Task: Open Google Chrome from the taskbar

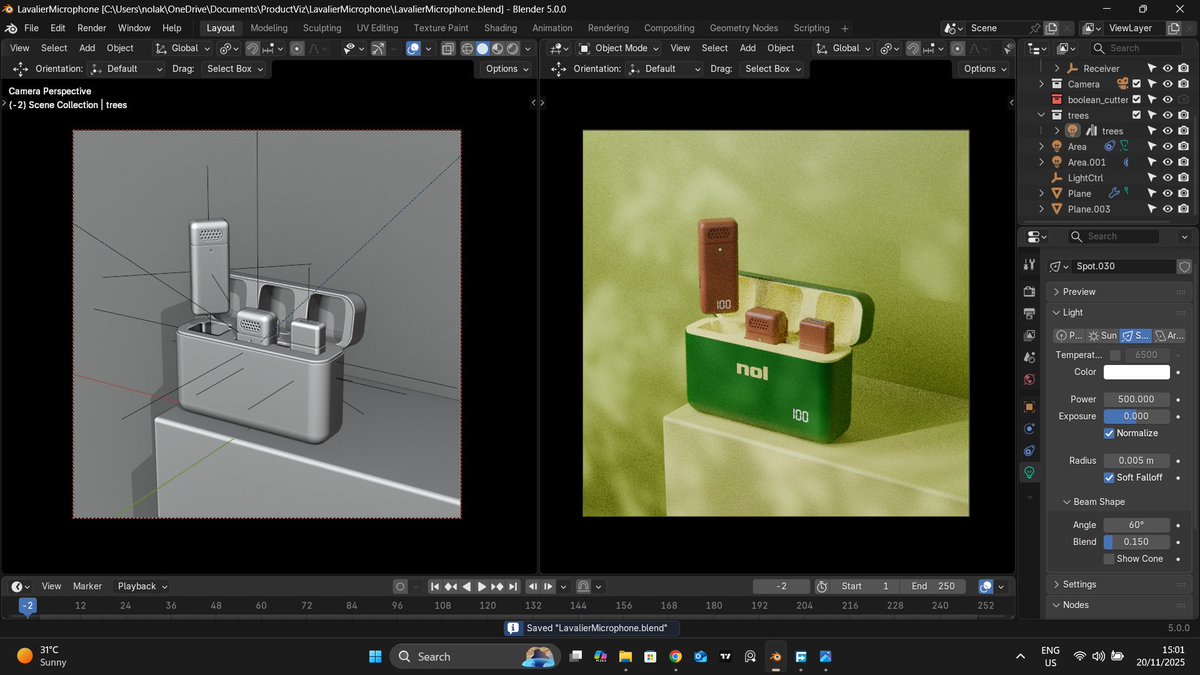Action: point(675,656)
